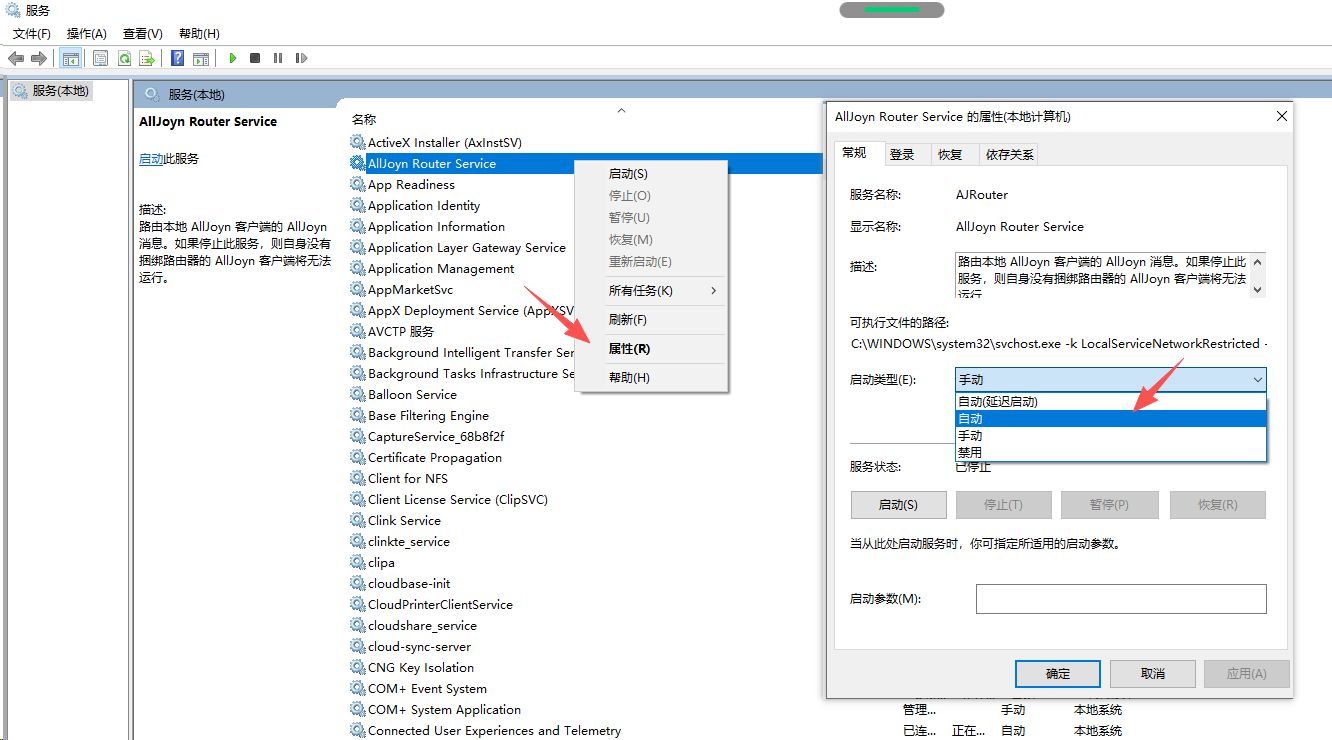The width and height of the screenshot is (1332, 740).
Task: Click gear icon beside Client for NFS
Action: [x=358, y=478]
